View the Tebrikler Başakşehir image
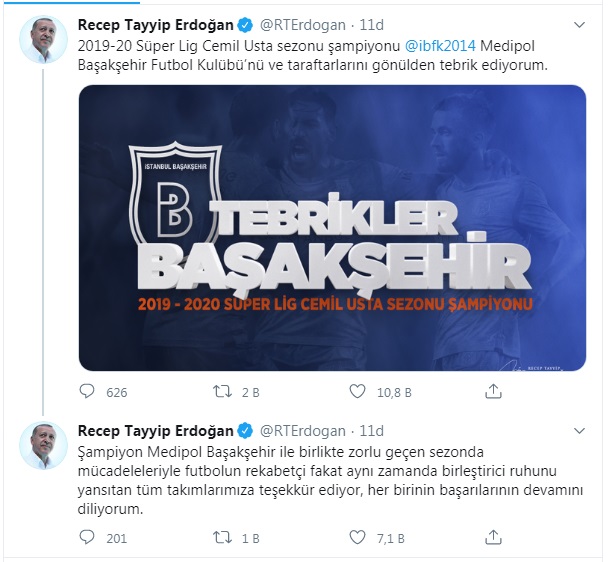 coord(332,228)
